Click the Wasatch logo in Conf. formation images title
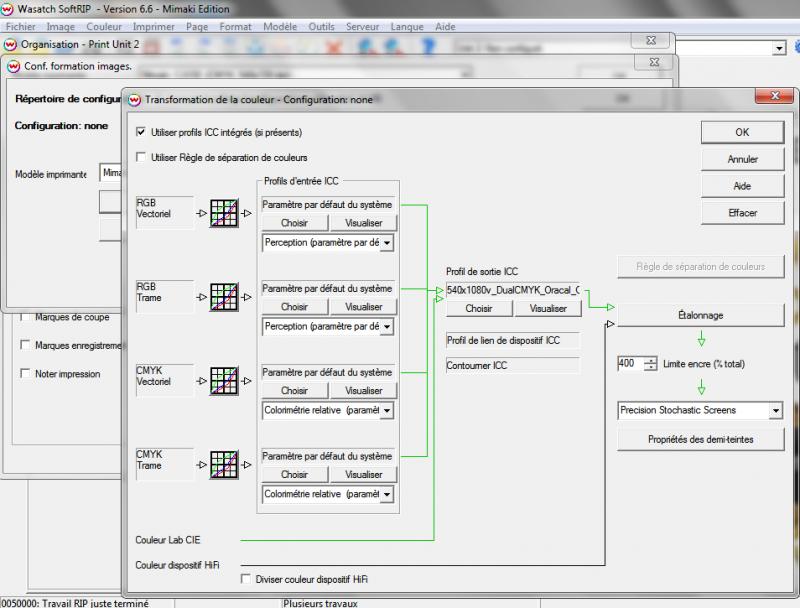 (13, 67)
